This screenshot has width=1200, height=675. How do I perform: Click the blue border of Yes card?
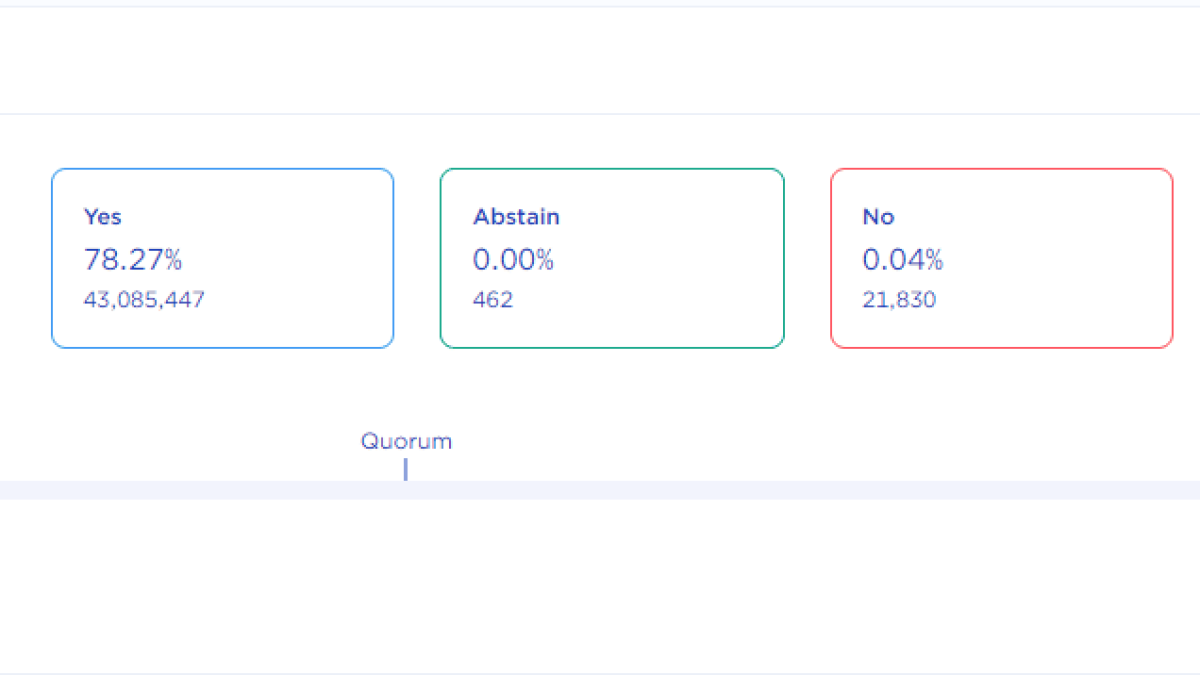(52, 258)
